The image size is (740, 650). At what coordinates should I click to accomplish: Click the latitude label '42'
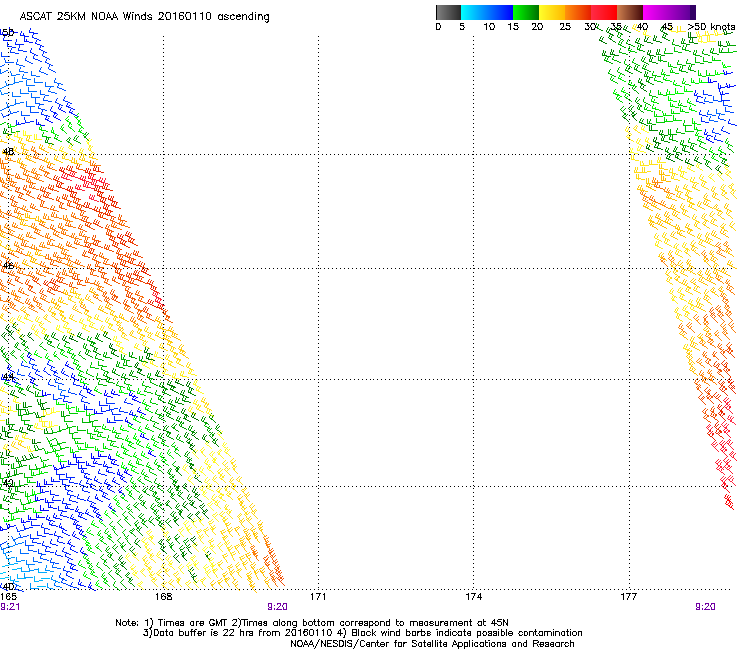coord(8,483)
